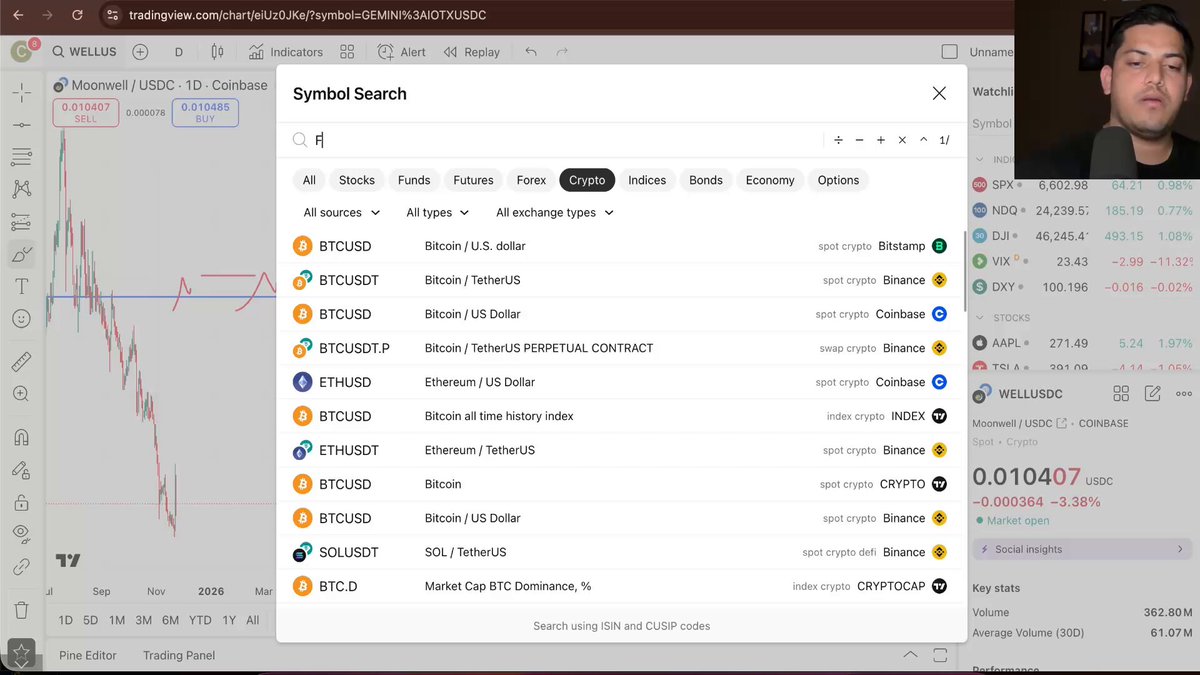Click the link drawings chain icon
Image resolution: width=1200 pixels, height=675 pixels.
(x=21, y=567)
